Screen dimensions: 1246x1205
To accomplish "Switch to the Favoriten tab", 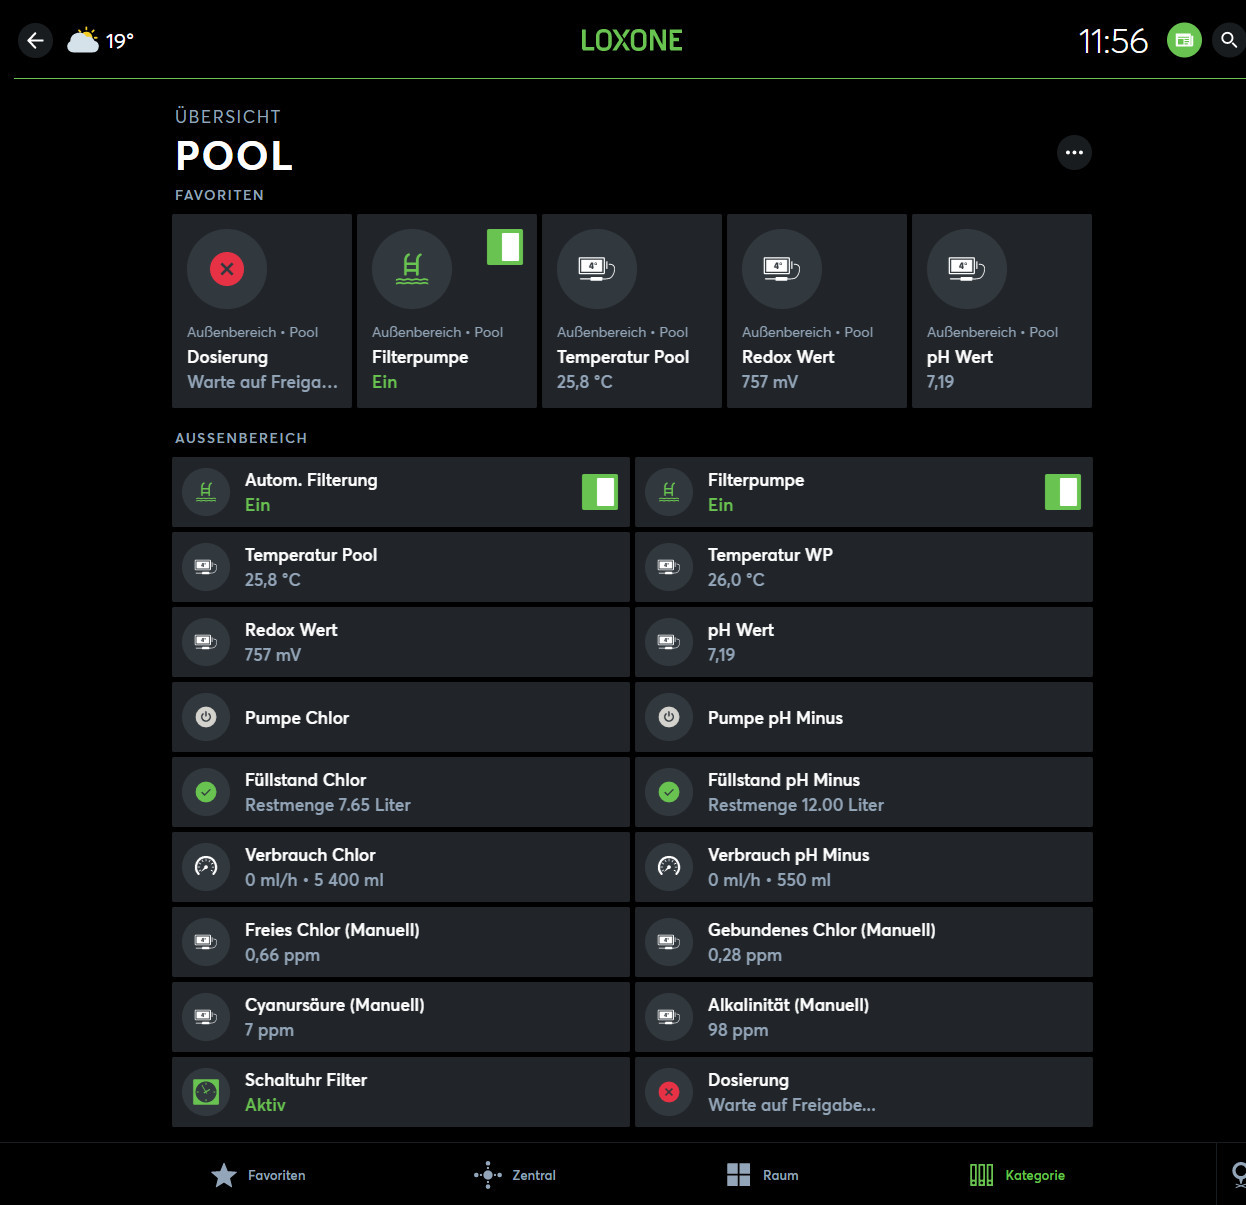I will (259, 1175).
